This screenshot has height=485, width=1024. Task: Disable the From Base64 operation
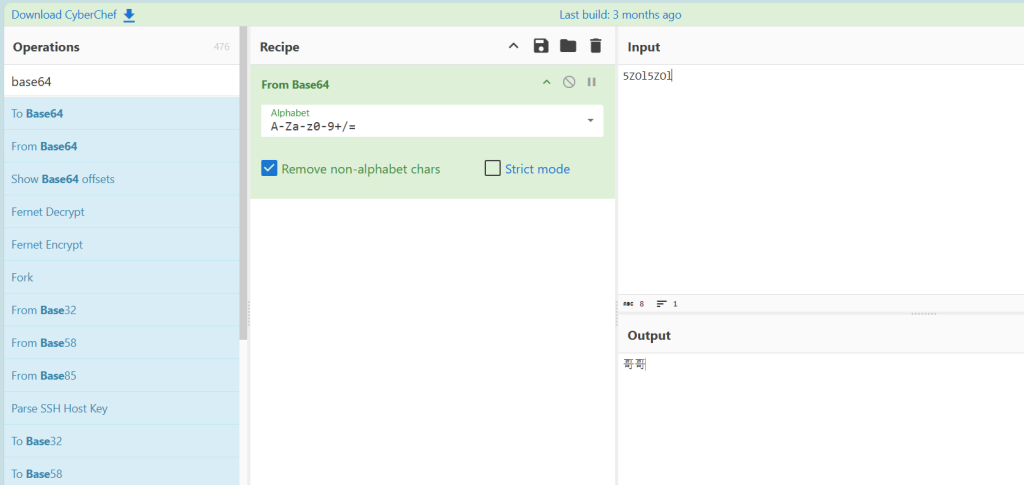coord(569,82)
